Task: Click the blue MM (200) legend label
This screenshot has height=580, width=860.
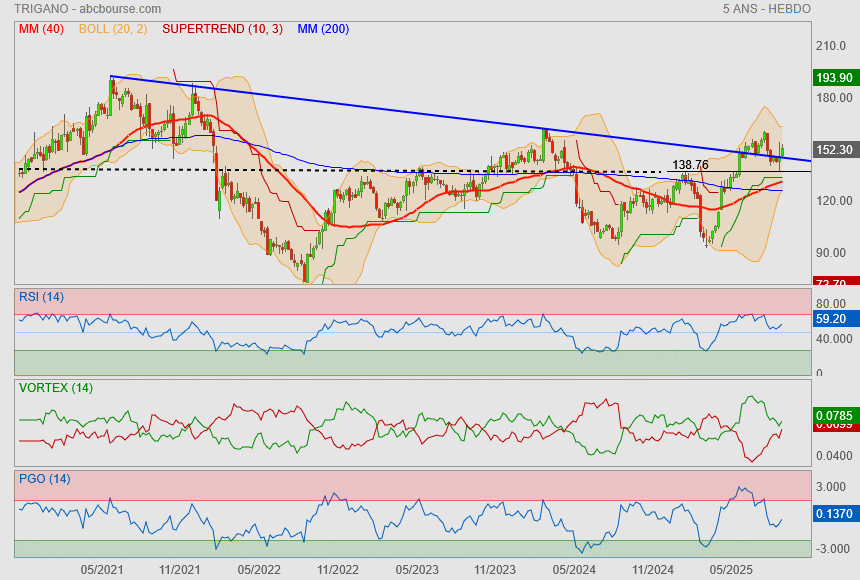Action: coord(323,29)
